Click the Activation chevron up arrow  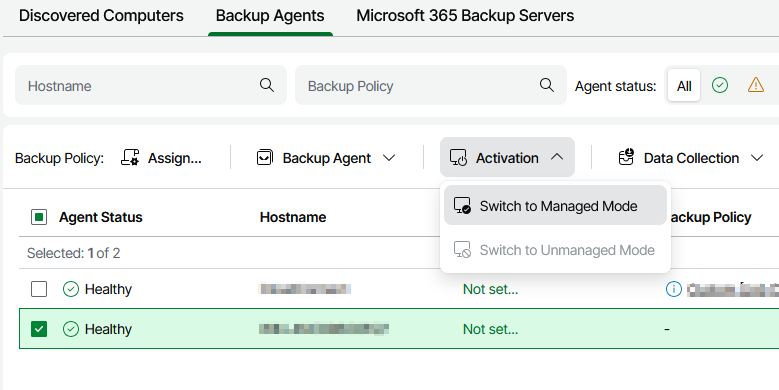[557, 157]
